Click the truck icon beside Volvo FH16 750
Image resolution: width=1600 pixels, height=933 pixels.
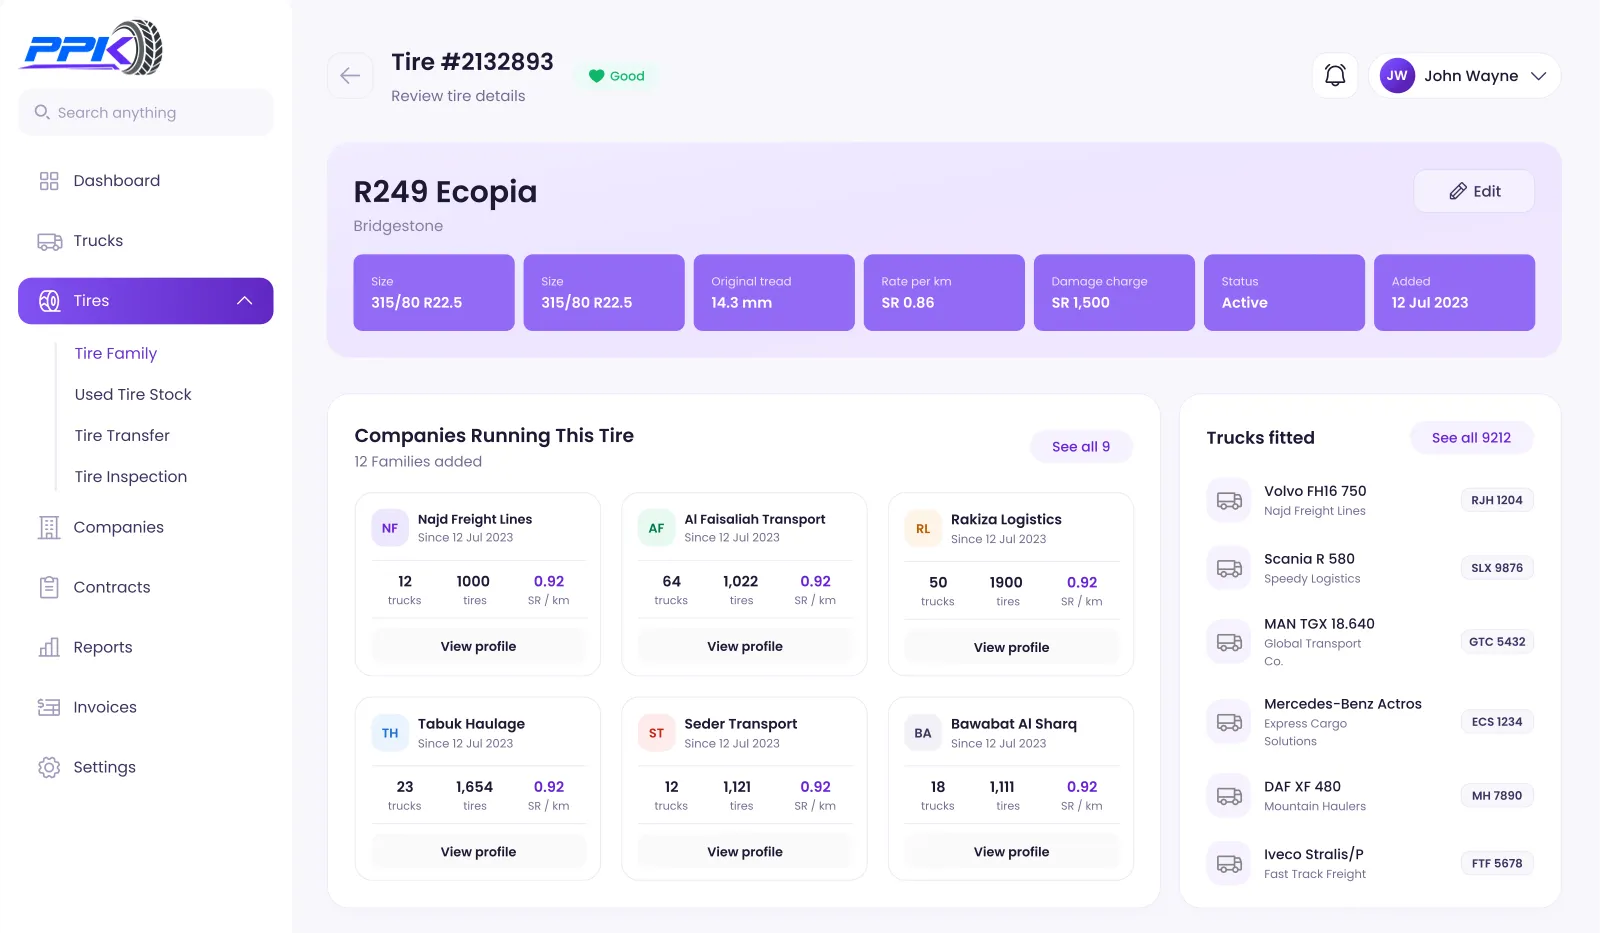[1229, 500]
